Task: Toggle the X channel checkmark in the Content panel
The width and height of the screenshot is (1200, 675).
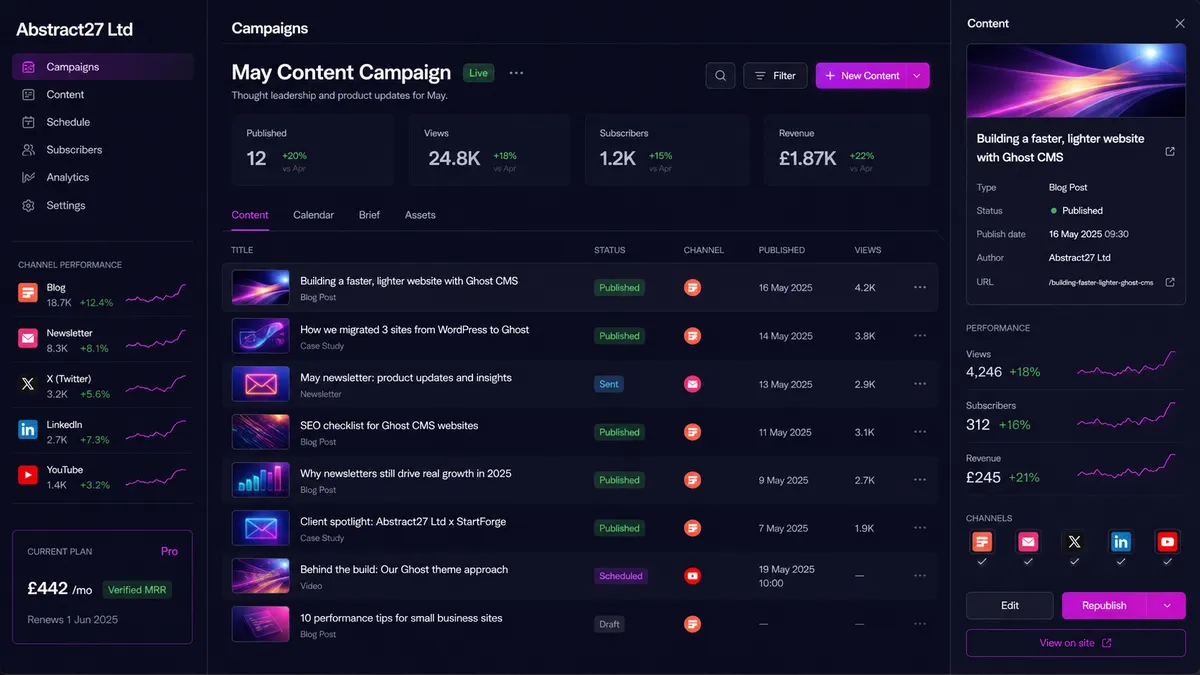Action: pyautogui.click(x=1074, y=562)
